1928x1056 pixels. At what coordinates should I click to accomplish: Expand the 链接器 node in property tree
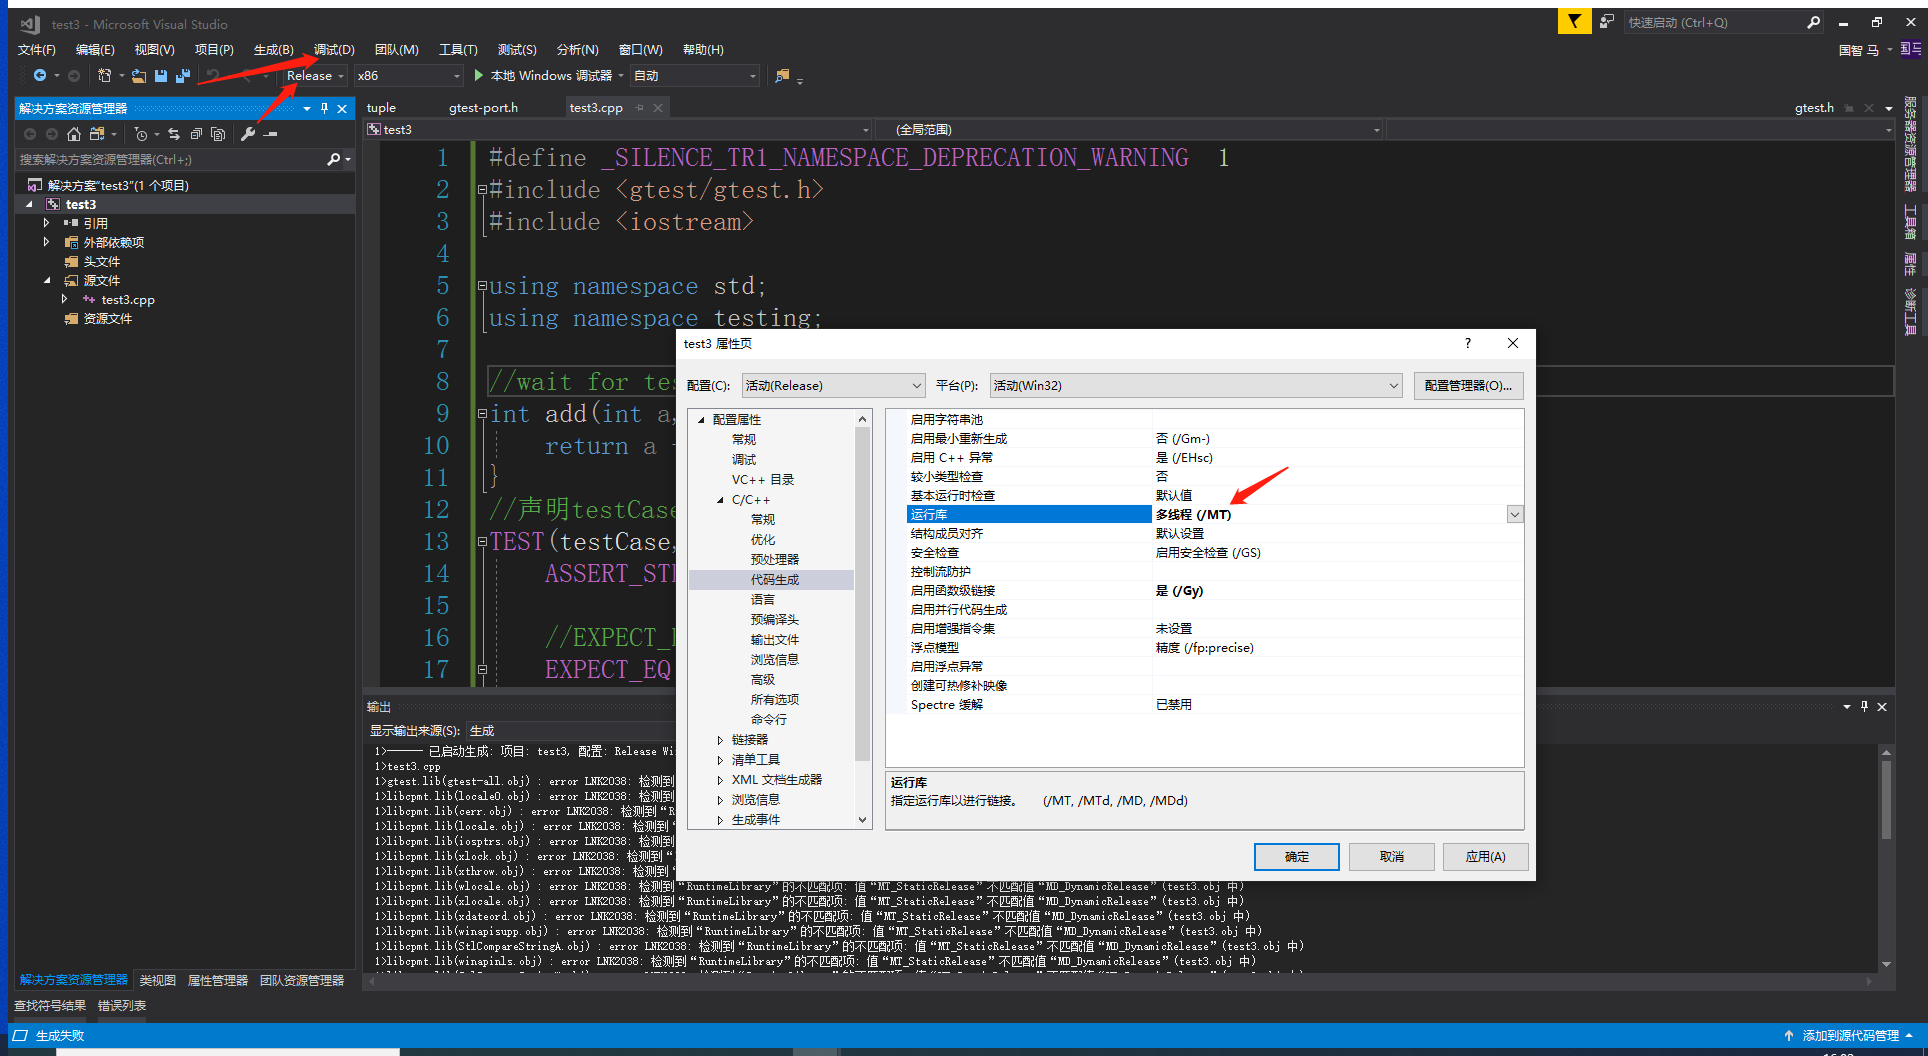coord(722,739)
